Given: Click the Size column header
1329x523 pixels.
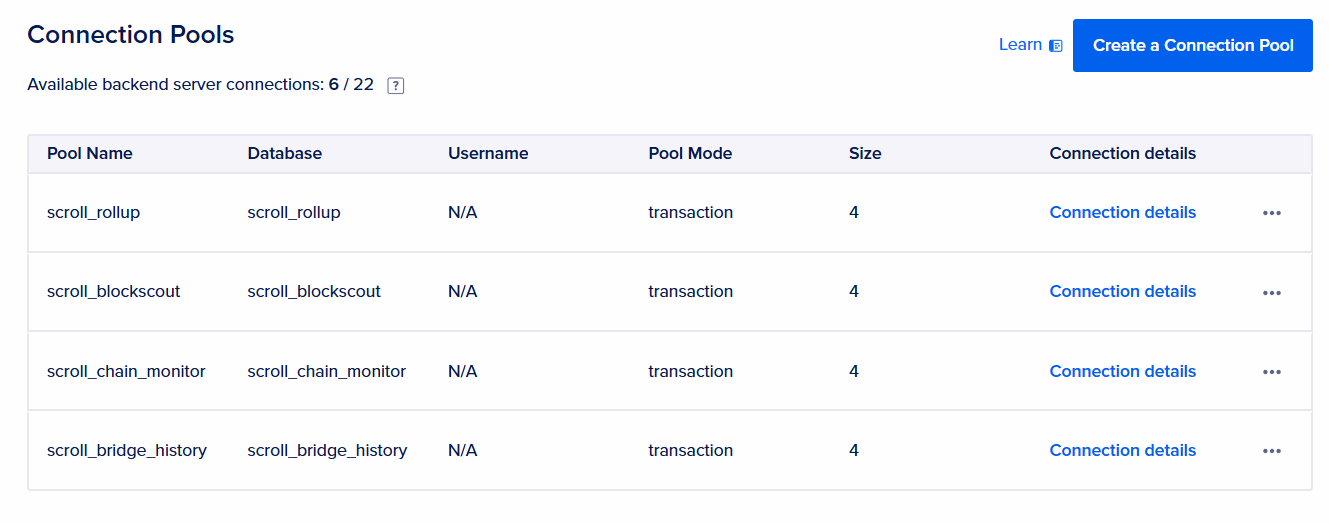Looking at the screenshot, I should (865, 153).
